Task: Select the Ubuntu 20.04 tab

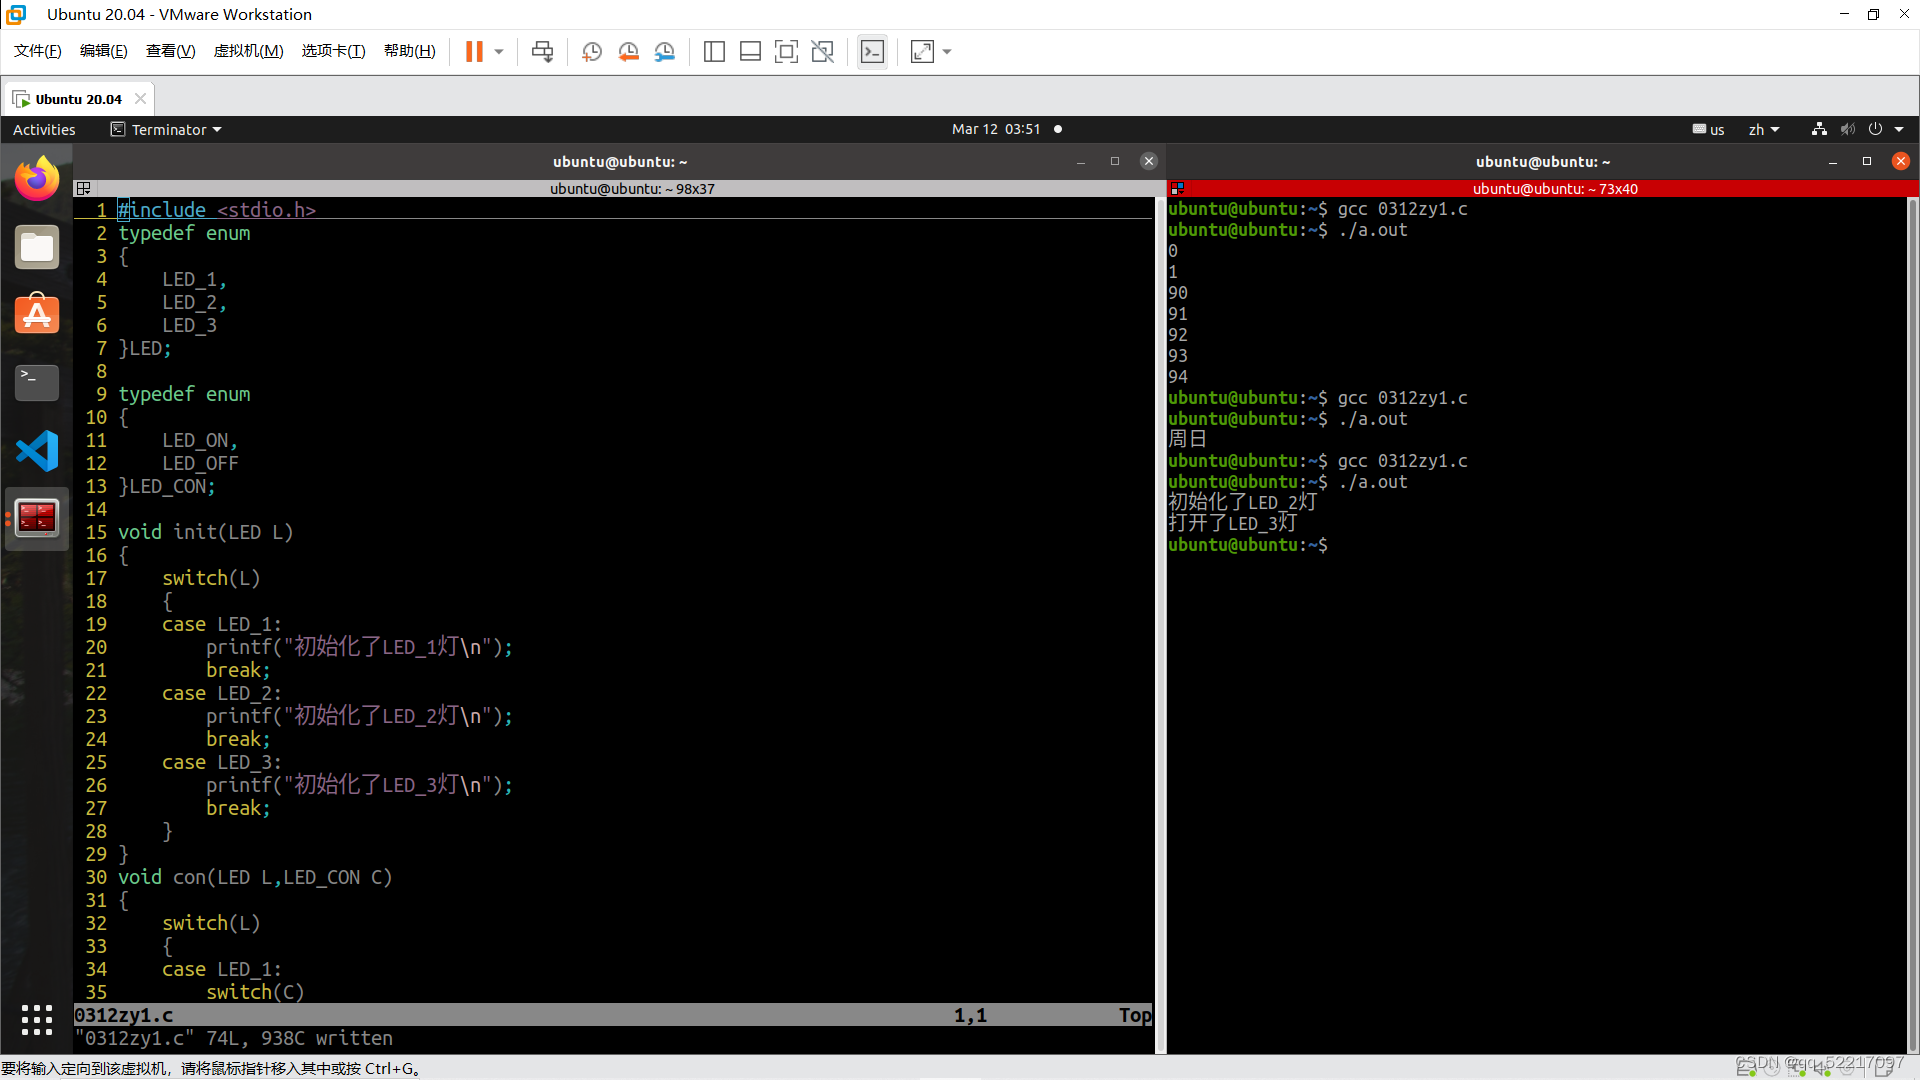Action: point(78,99)
